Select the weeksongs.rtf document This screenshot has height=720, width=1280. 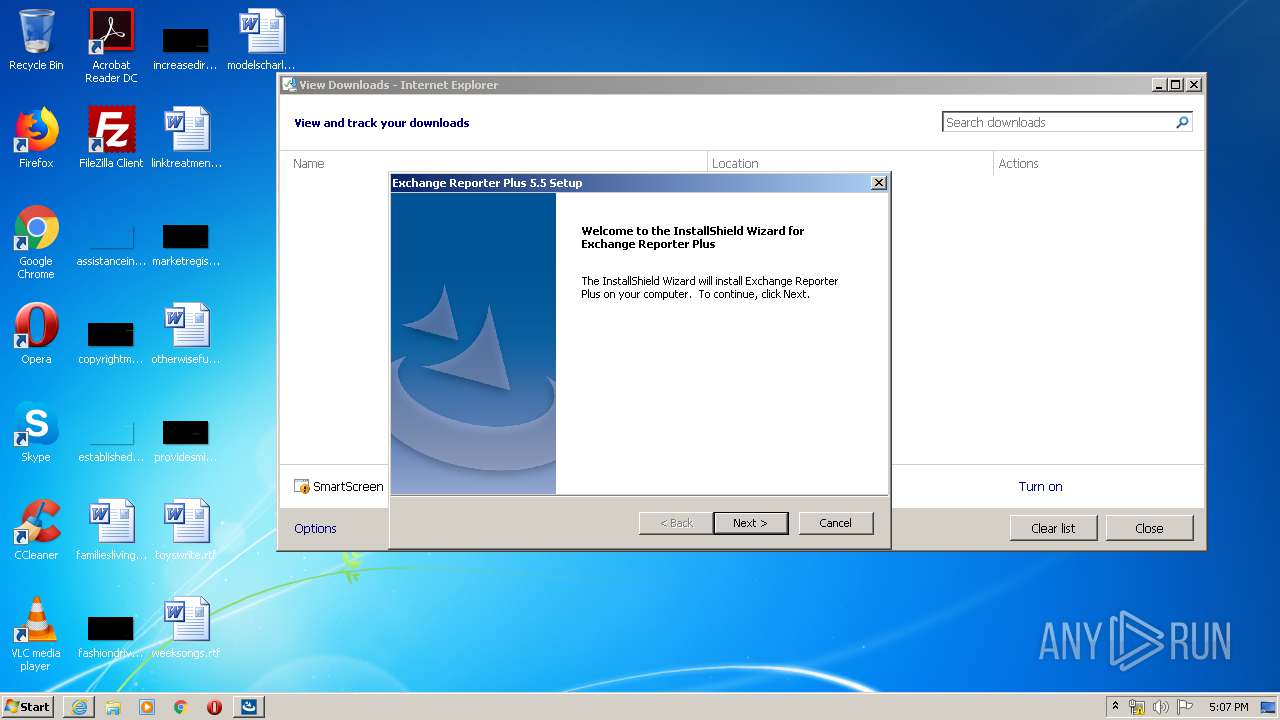pyautogui.click(x=186, y=627)
